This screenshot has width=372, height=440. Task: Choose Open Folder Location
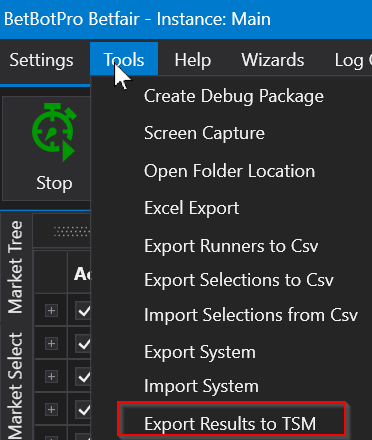(x=229, y=171)
